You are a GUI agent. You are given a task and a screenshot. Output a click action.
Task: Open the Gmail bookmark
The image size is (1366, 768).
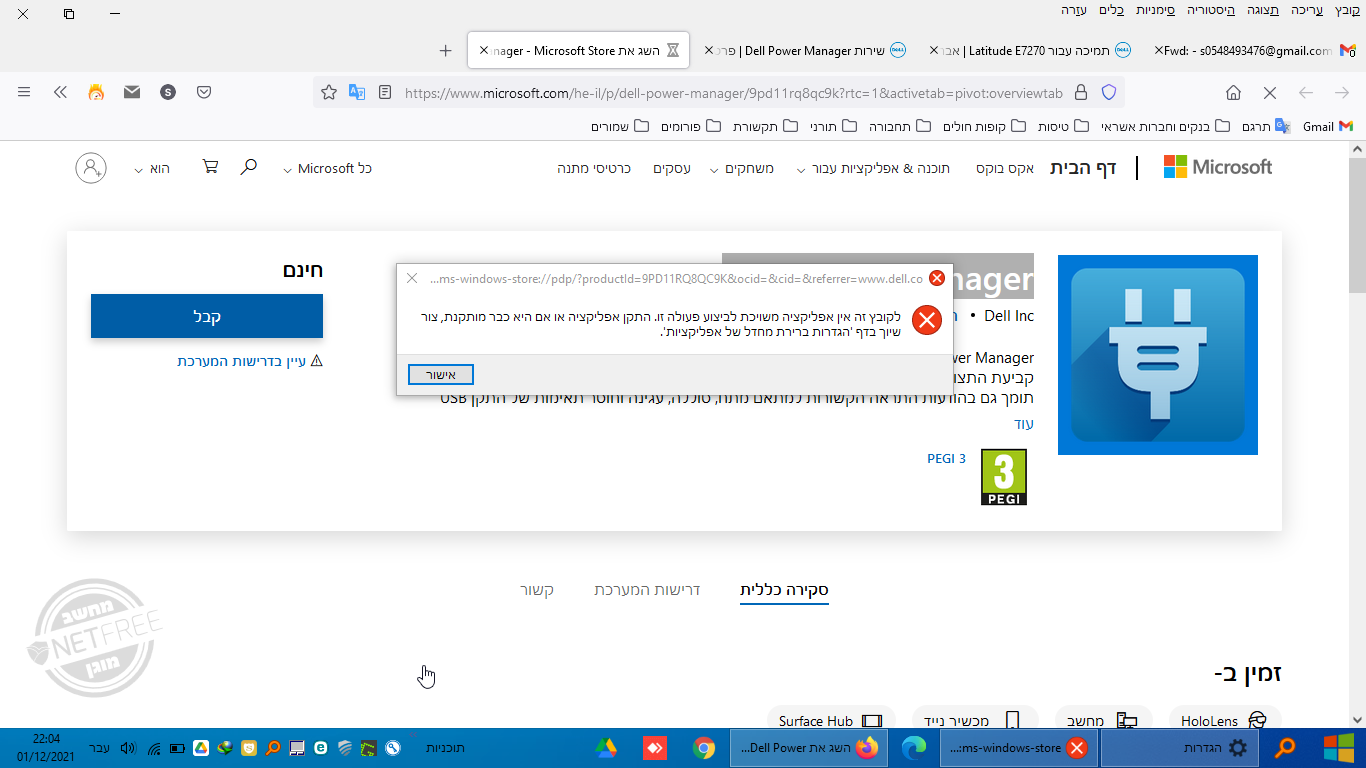(1327, 126)
